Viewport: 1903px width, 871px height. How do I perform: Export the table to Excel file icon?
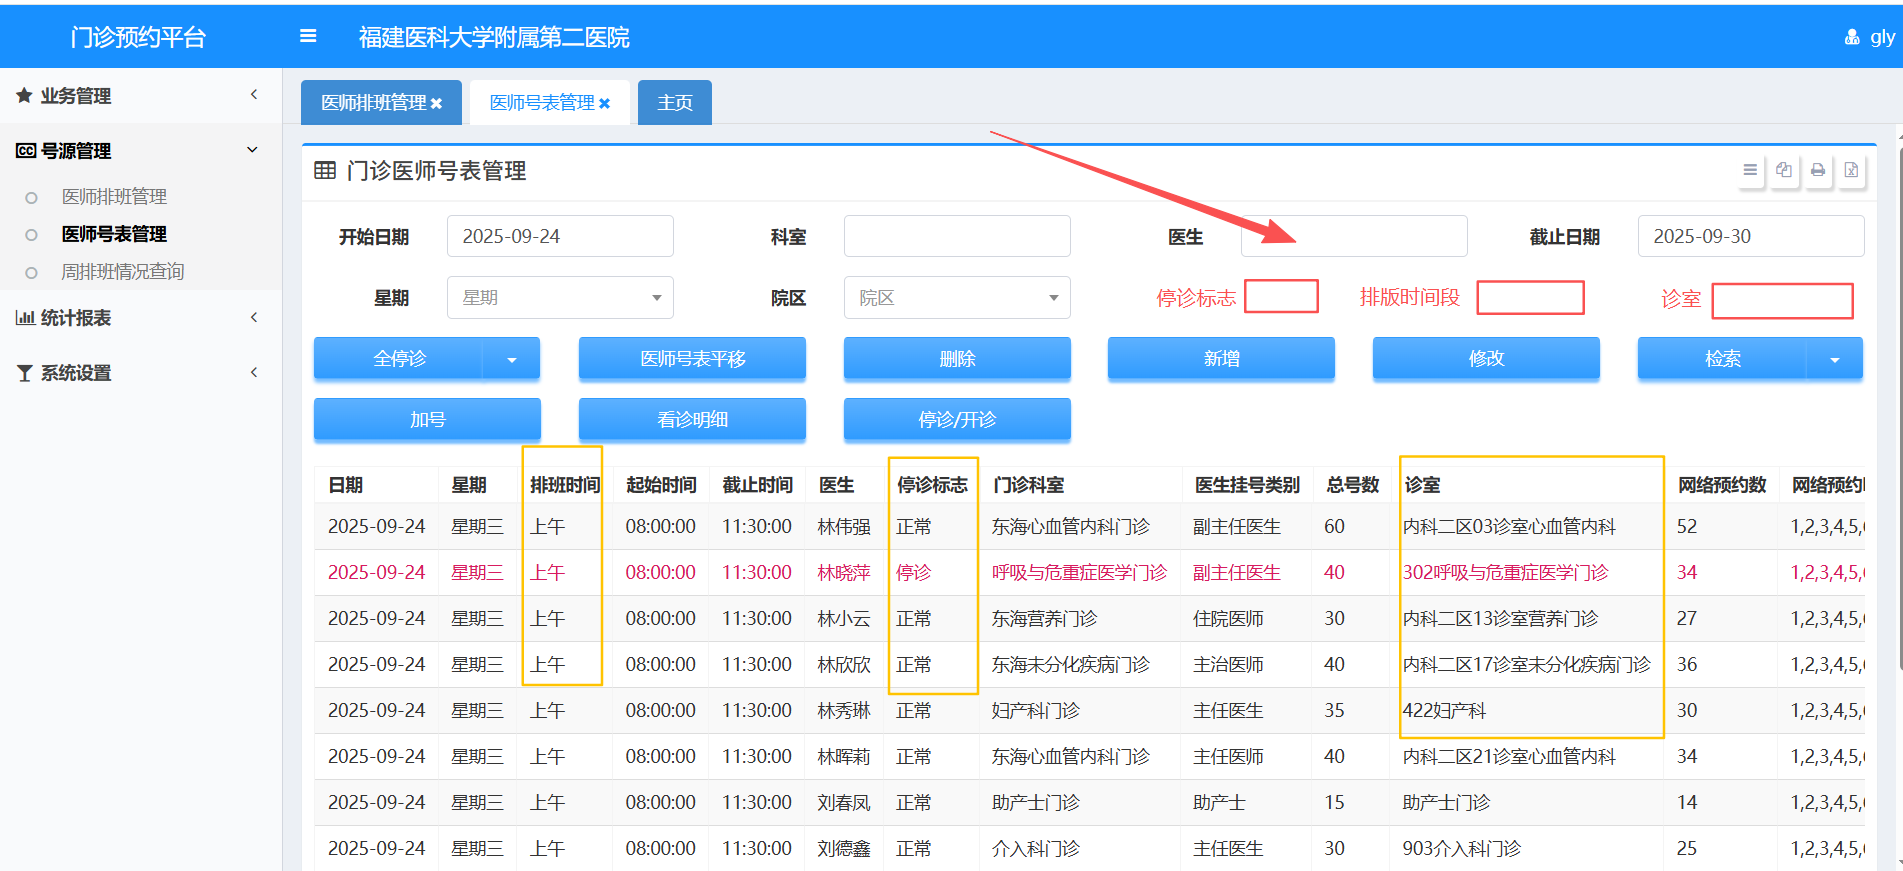tap(1852, 170)
